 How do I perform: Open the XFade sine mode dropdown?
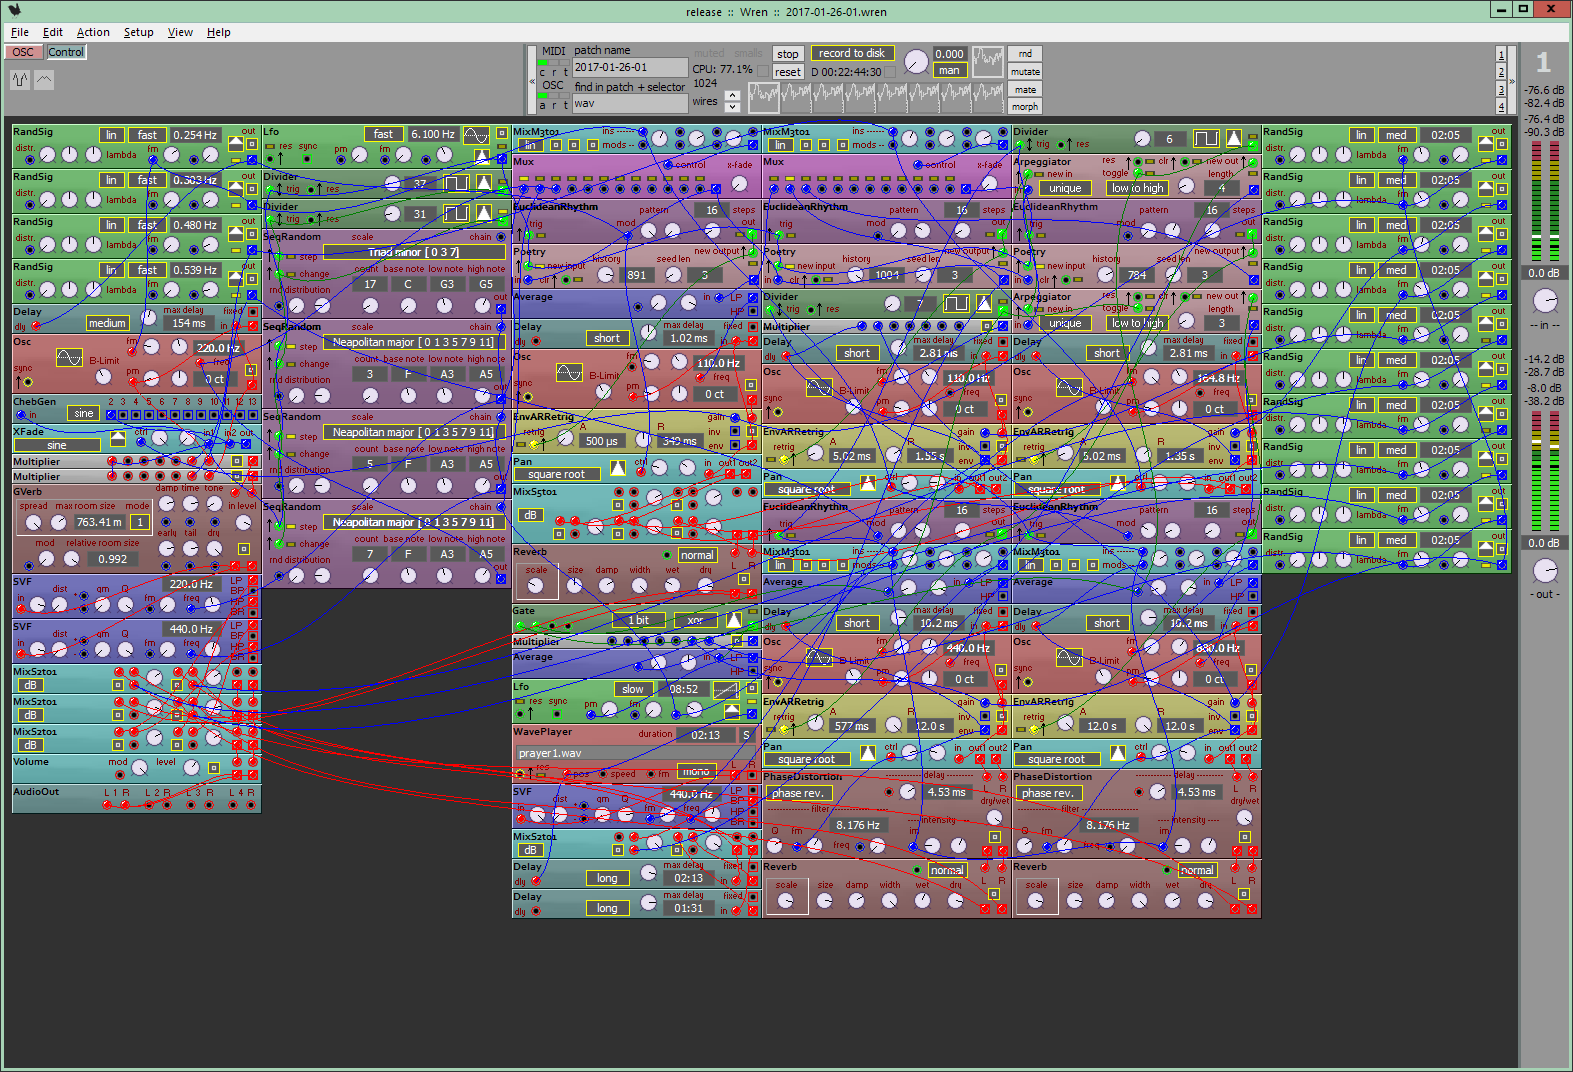click(57, 445)
